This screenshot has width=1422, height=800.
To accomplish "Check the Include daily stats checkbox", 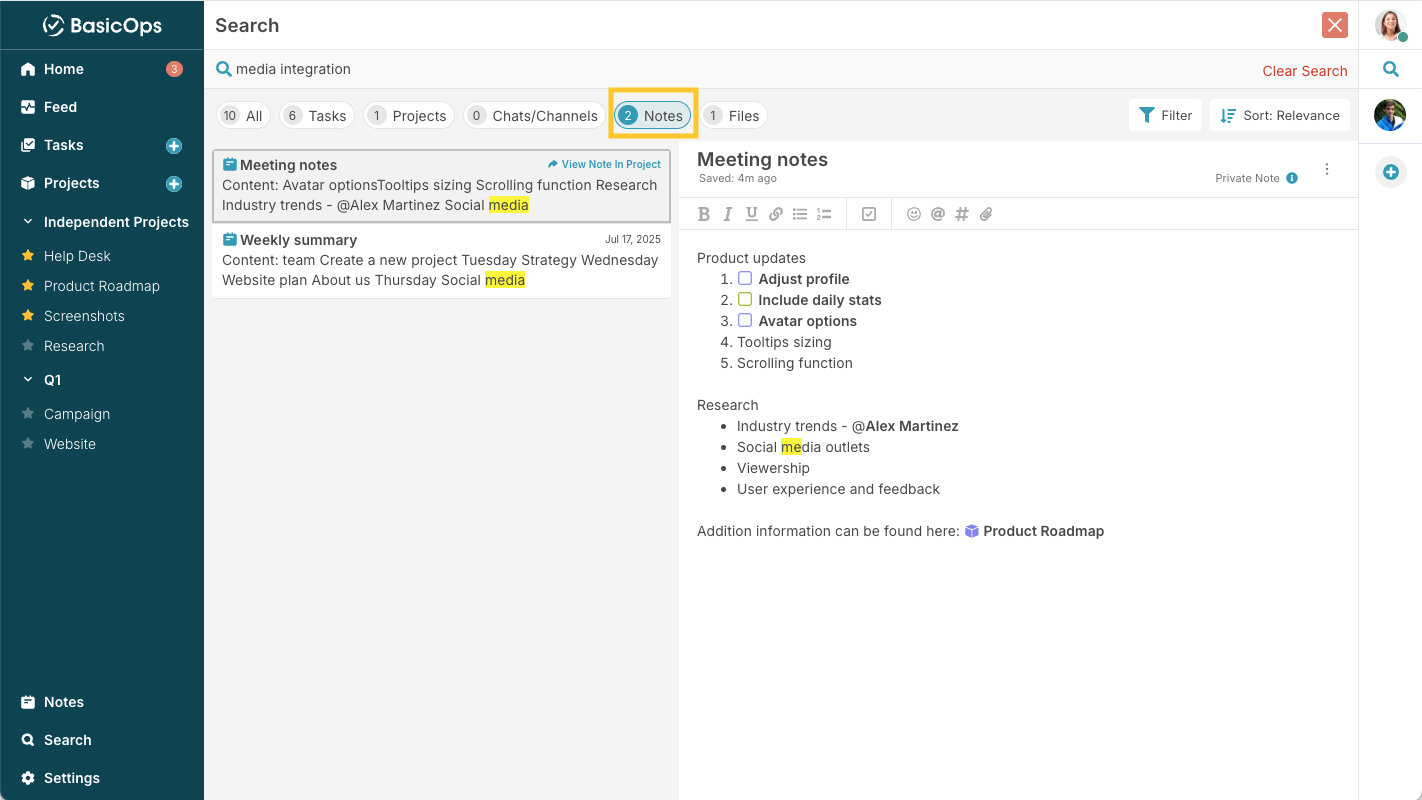I will (745, 299).
